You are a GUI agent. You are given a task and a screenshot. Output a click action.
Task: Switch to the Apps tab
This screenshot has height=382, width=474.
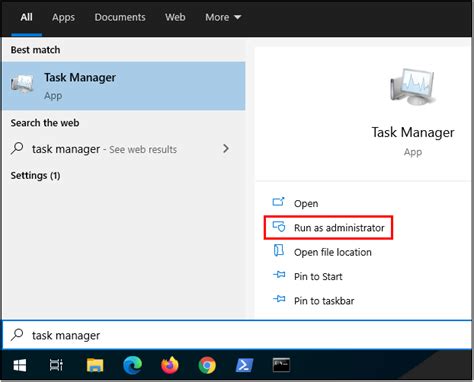(63, 17)
